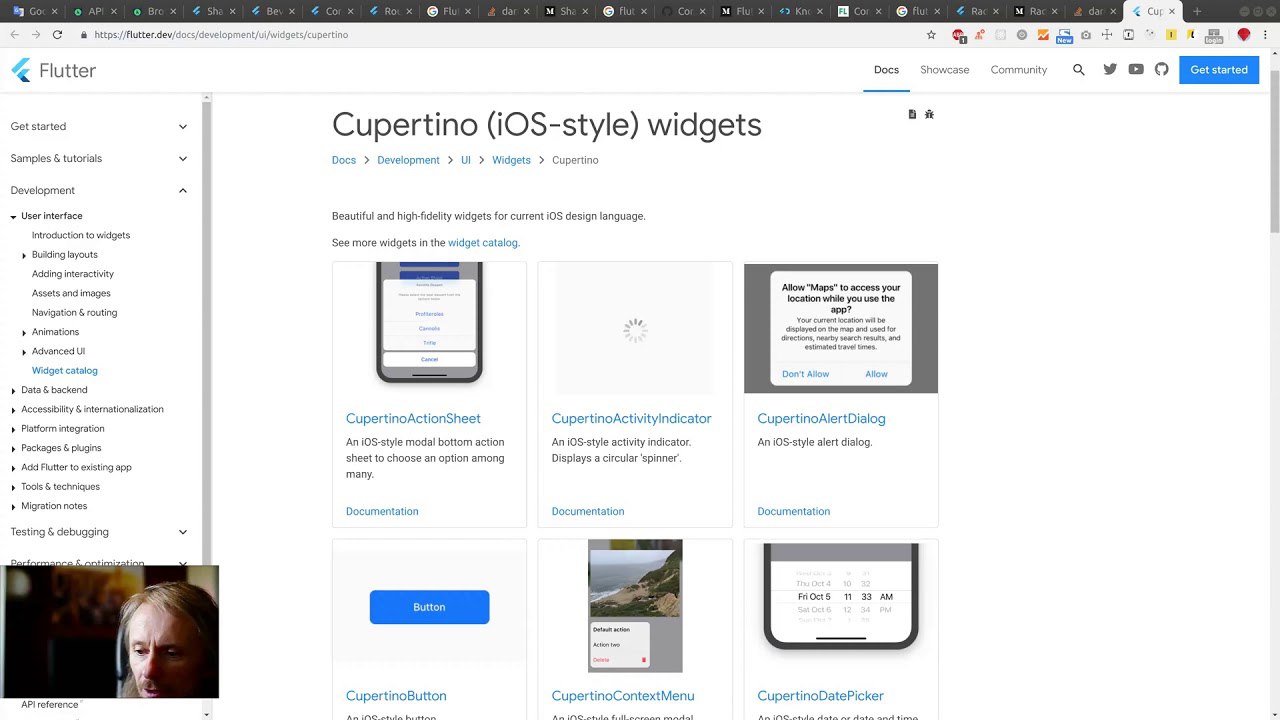The height and width of the screenshot is (720, 1280).
Task: Click the red shield extension icon
Action: point(1244,34)
